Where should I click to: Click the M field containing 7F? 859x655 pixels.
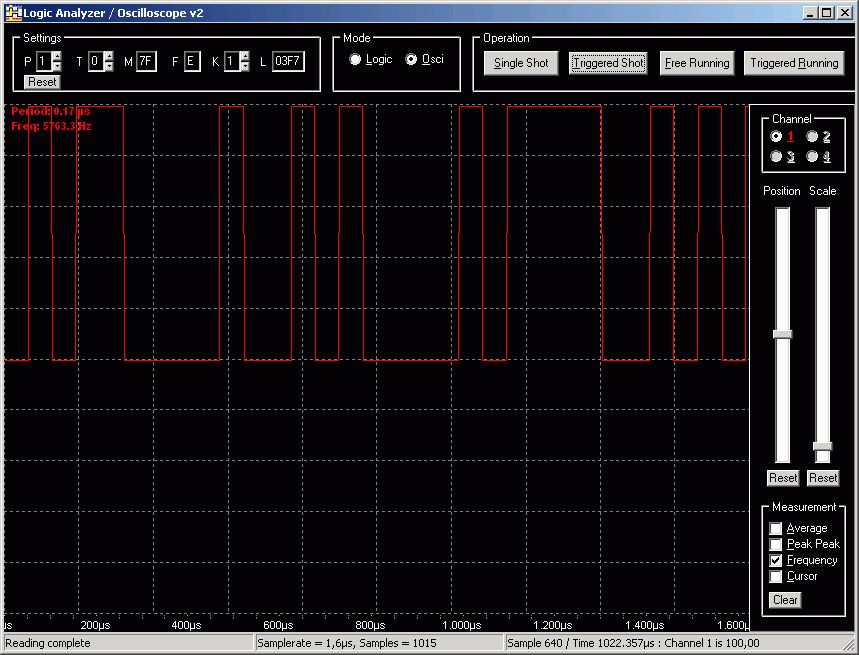click(x=146, y=61)
